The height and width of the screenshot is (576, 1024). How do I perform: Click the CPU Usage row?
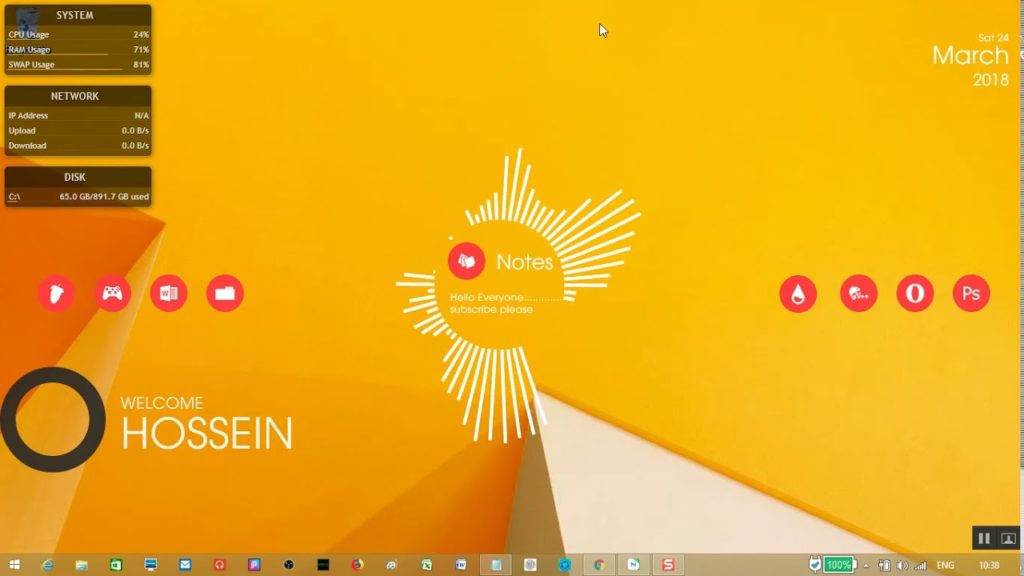click(x=78, y=35)
